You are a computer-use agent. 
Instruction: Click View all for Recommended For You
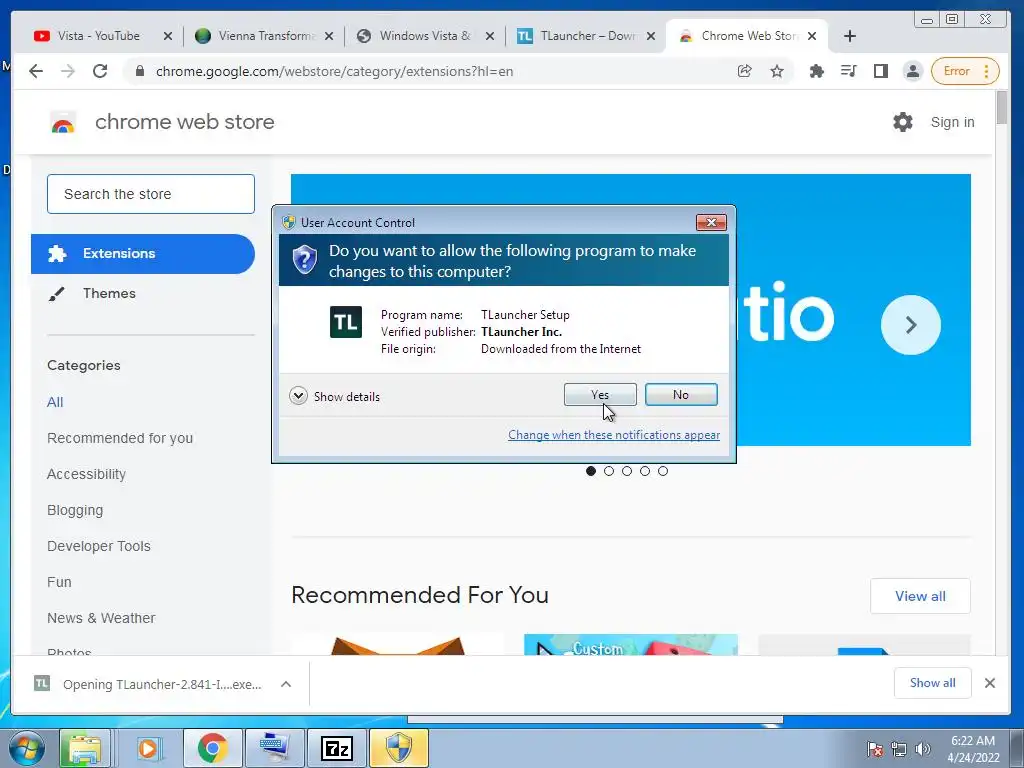pyautogui.click(x=920, y=596)
